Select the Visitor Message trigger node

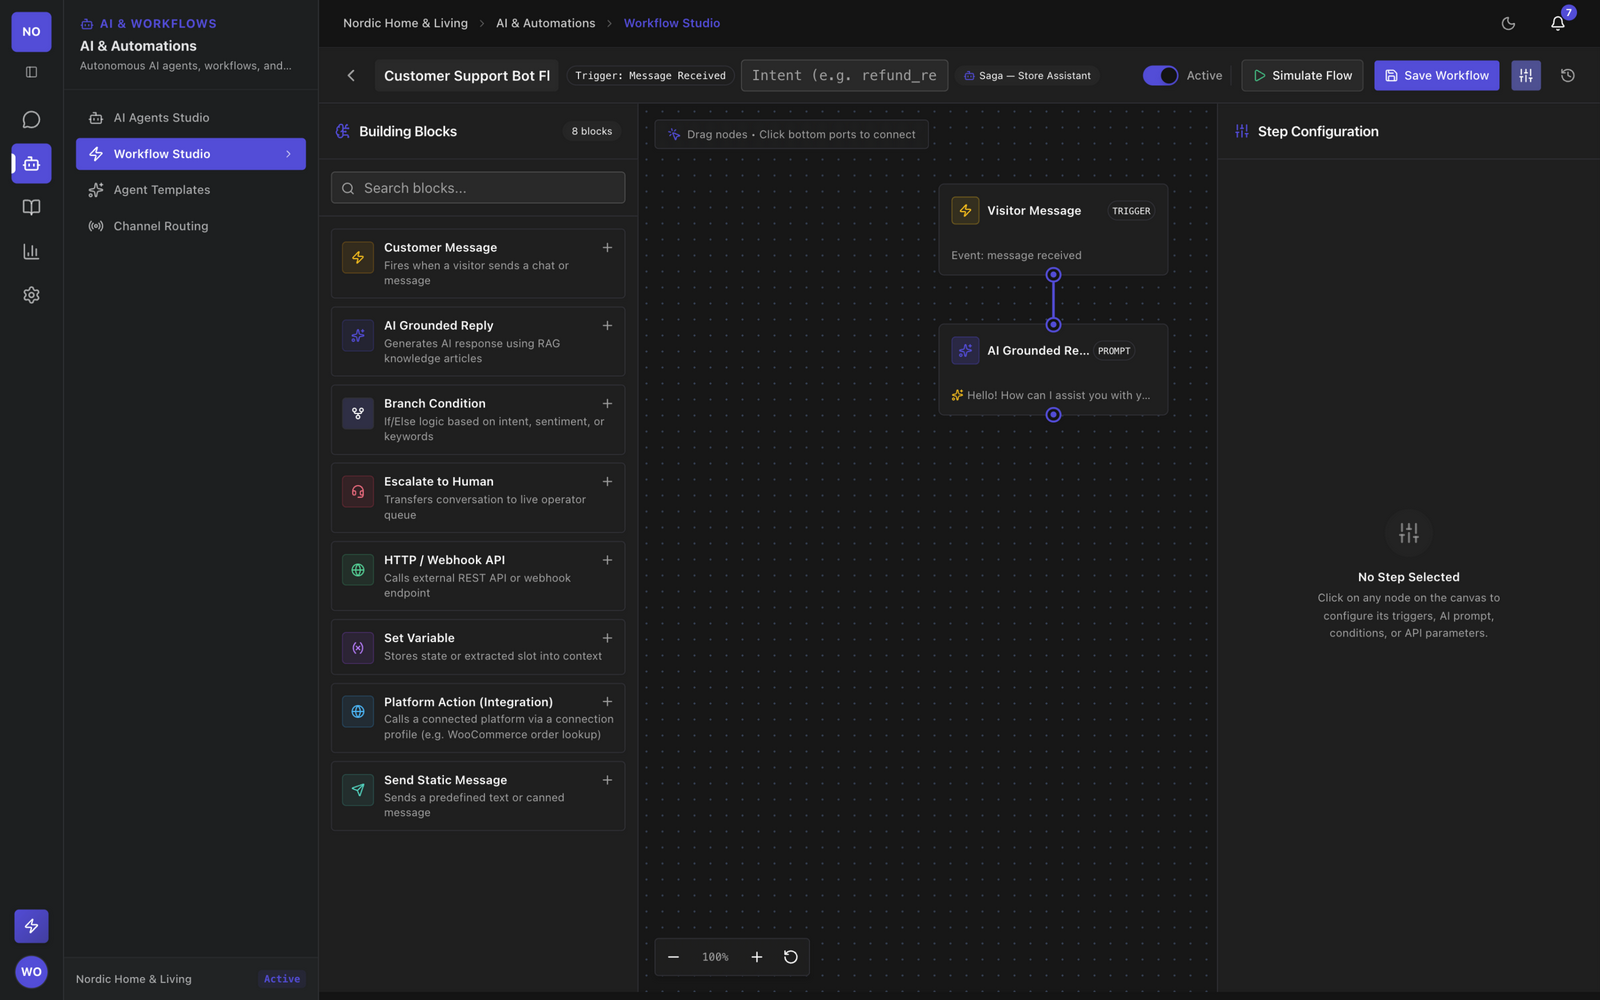[1053, 229]
